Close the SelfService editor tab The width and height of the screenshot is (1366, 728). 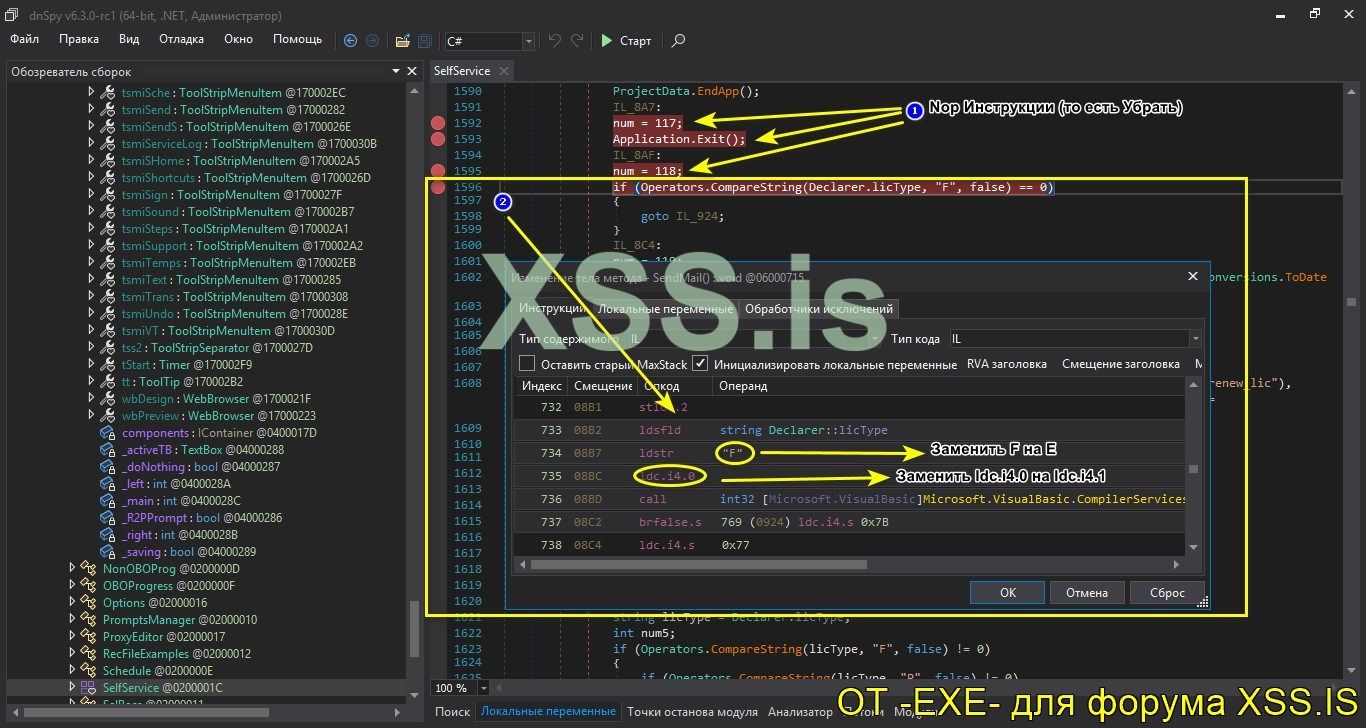pyautogui.click(x=503, y=71)
